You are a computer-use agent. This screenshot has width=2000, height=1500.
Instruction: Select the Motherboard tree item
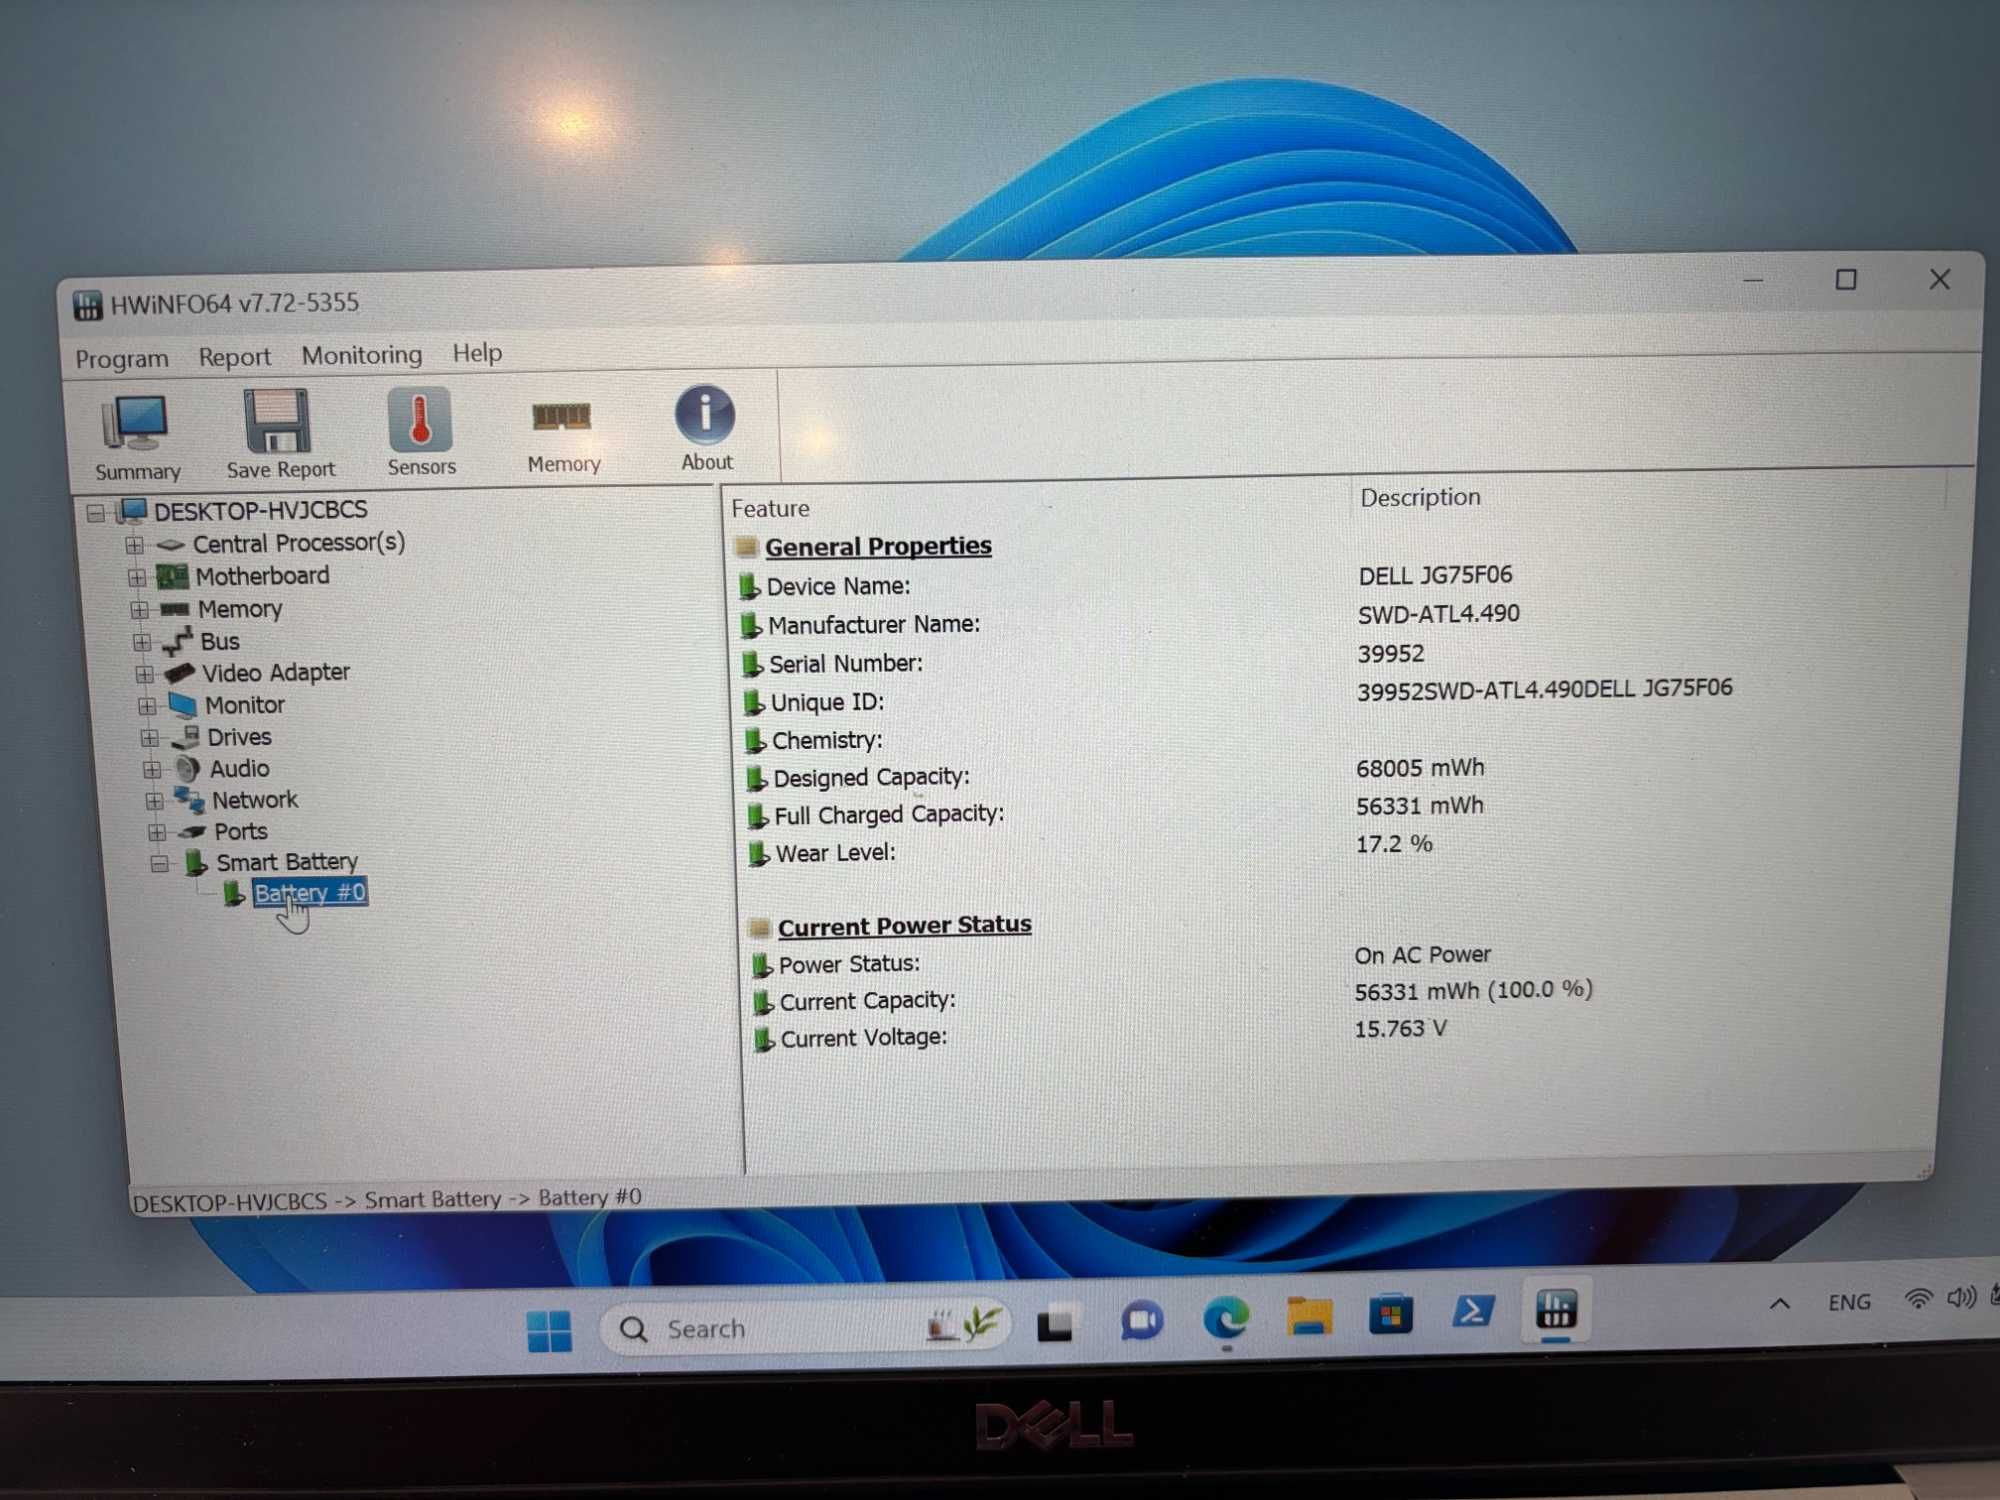(x=262, y=576)
